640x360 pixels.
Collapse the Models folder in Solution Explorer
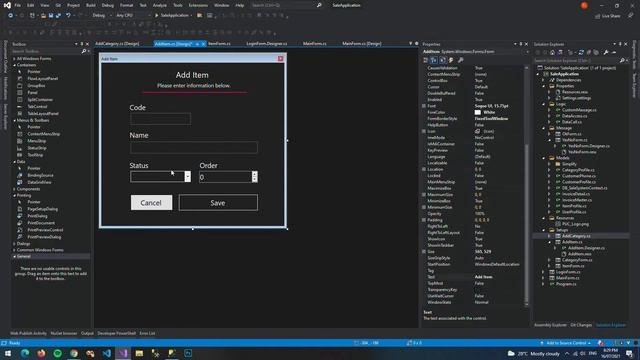(543, 158)
